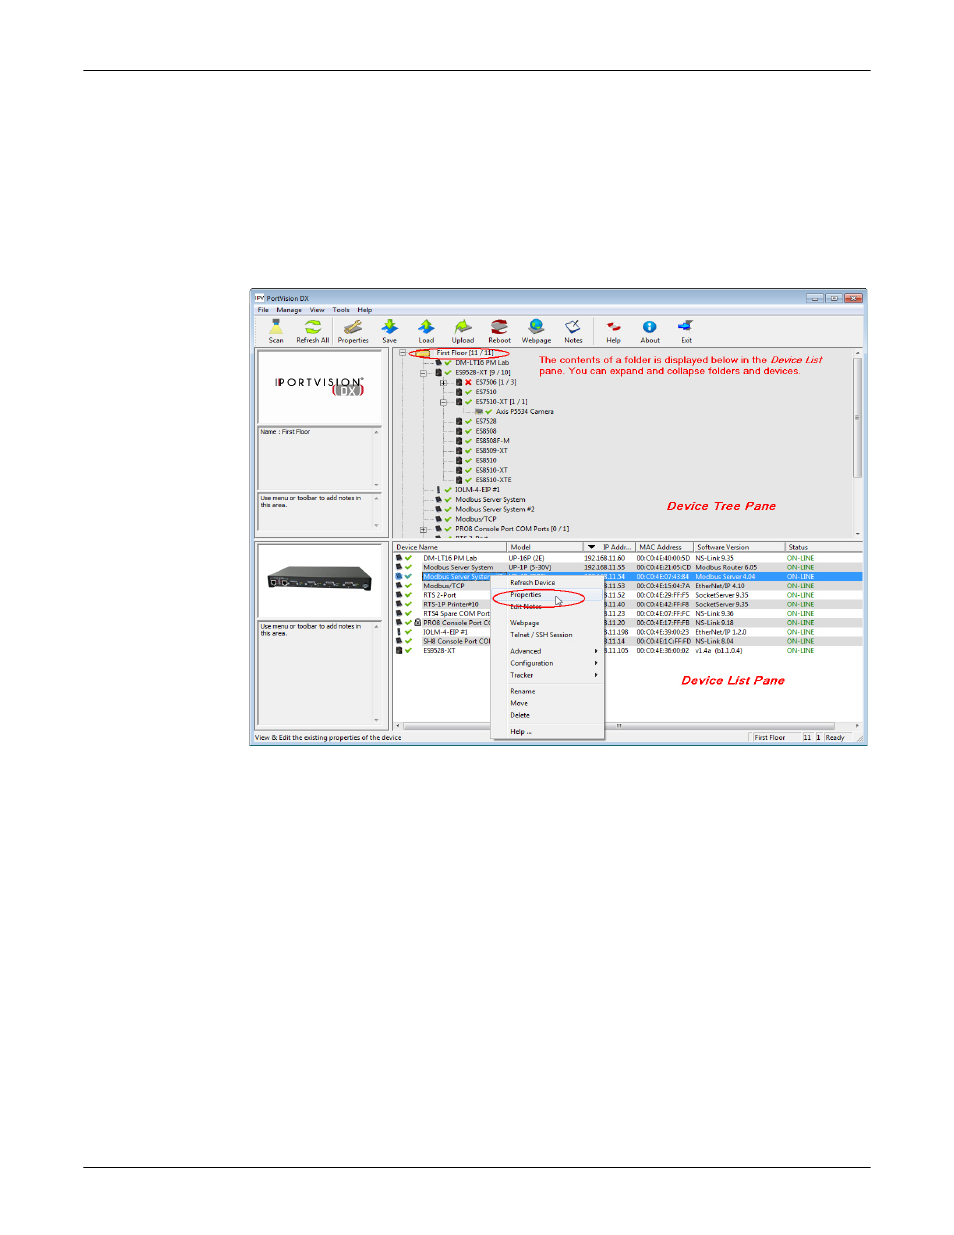Open the Configuration submenu
This screenshot has height=1235, width=954.
(548, 663)
